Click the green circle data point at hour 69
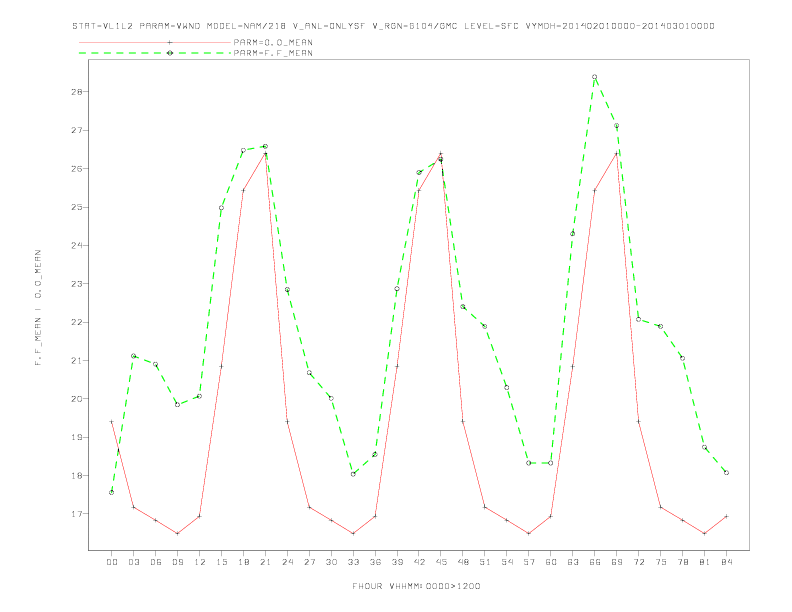Viewport: 792px width, 612px height. [x=617, y=126]
